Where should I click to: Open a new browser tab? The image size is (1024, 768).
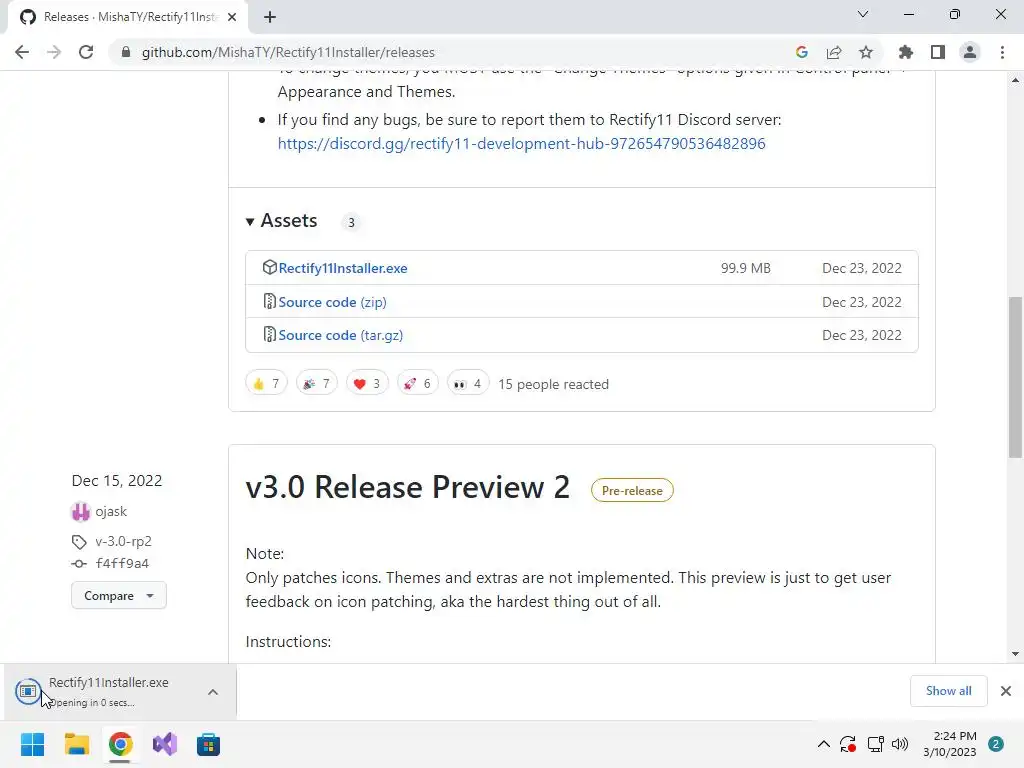click(270, 18)
